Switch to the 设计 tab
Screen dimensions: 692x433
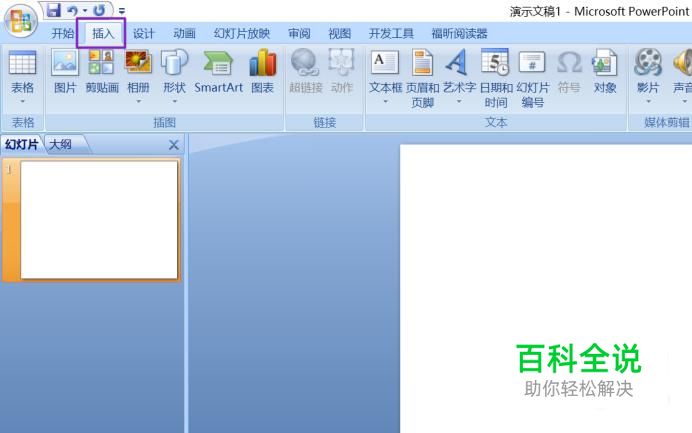coord(144,33)
